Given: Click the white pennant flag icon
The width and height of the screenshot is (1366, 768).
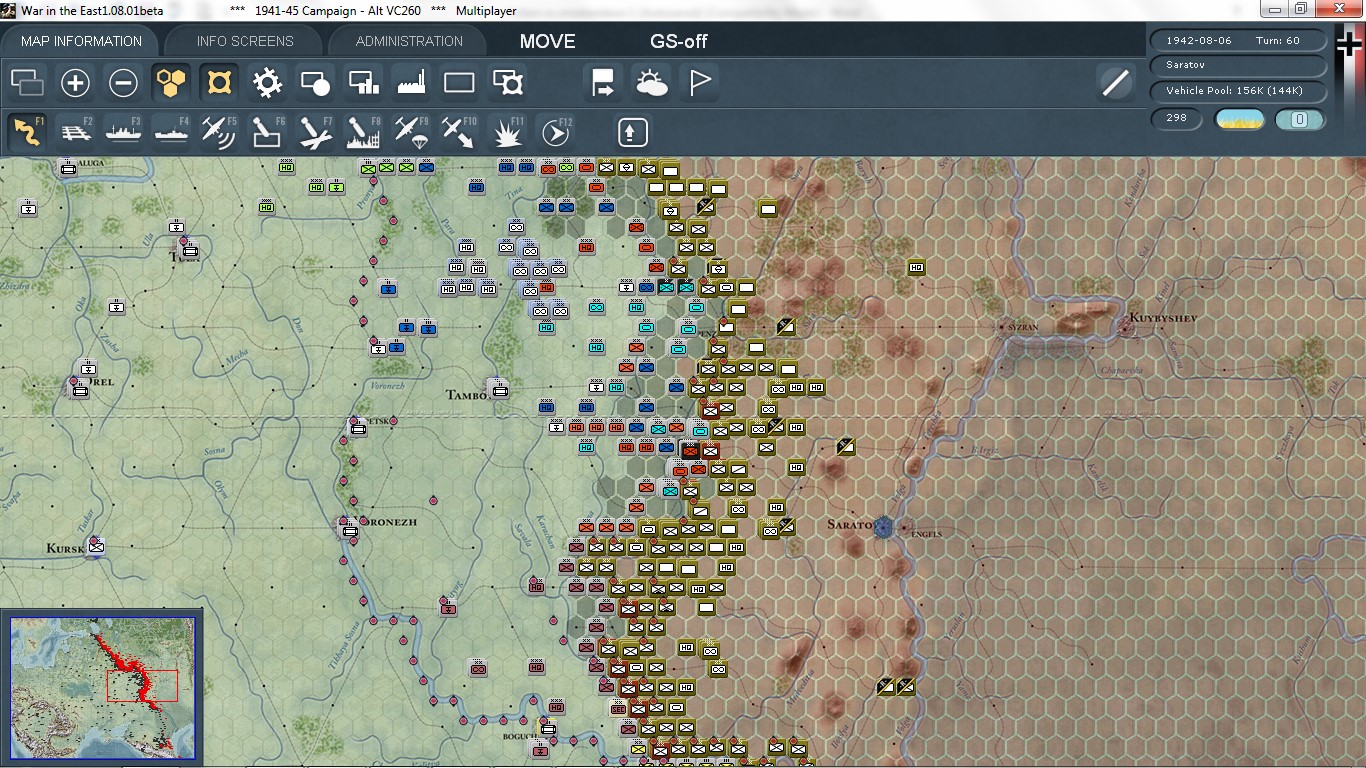Looking at the screenshot, I should 700,82.
